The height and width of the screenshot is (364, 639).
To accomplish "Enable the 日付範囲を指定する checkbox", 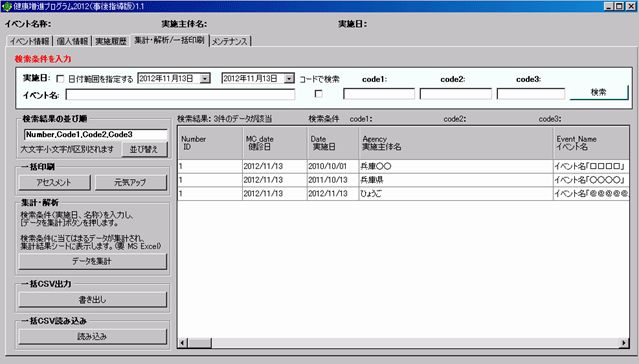I will [x=60, y=78].
